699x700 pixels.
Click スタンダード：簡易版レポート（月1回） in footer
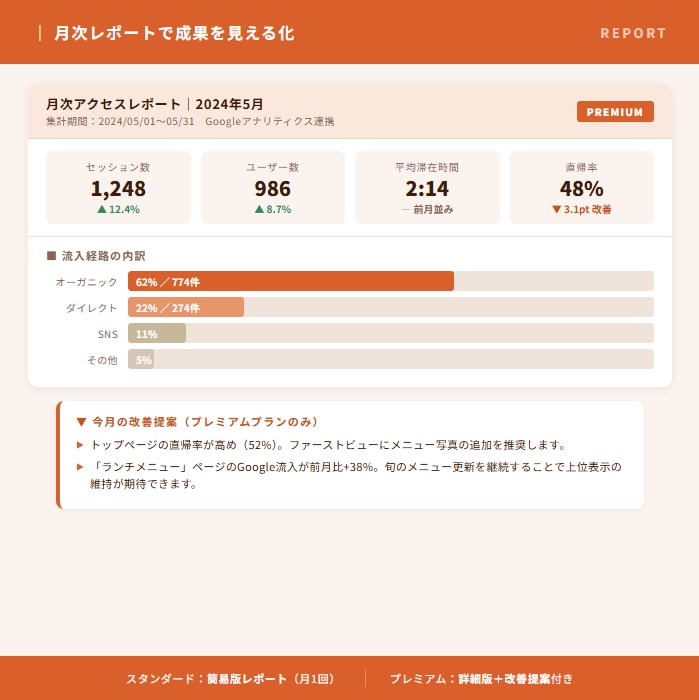(x=229, y=679)
